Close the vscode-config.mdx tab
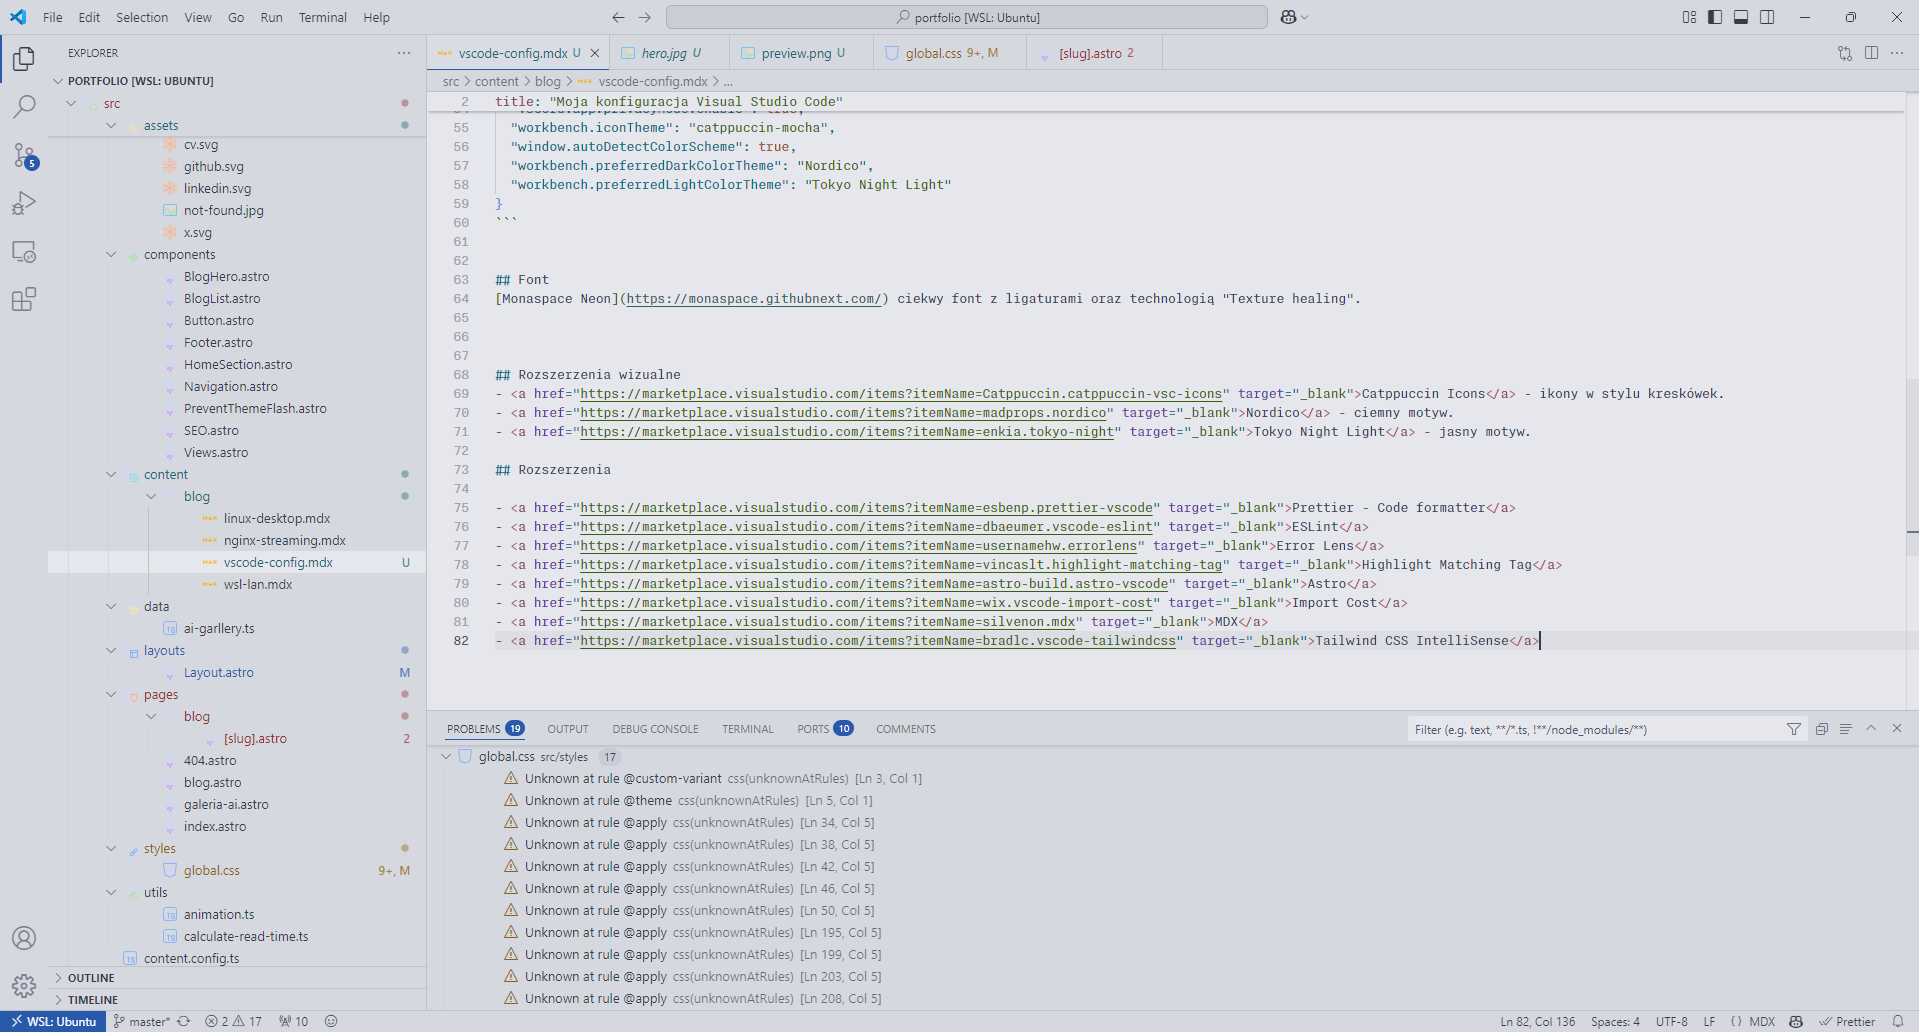 tap(595, 53)
